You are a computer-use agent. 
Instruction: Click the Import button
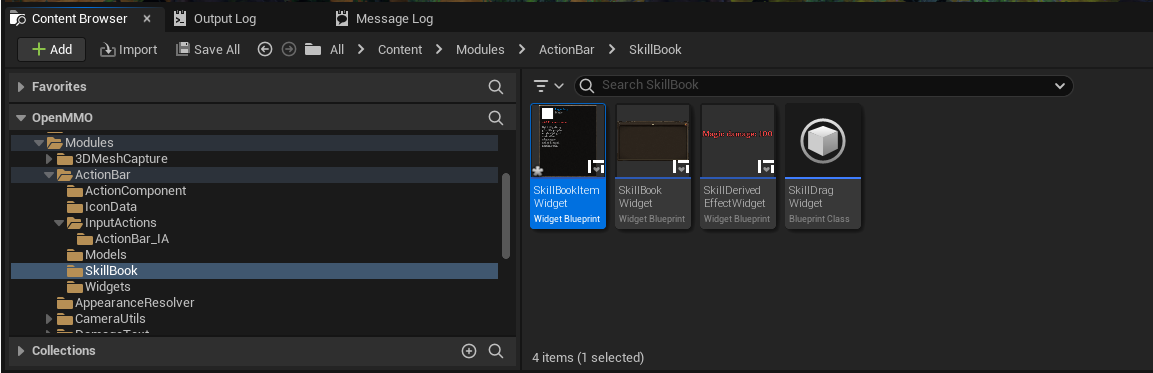point(129,49)
